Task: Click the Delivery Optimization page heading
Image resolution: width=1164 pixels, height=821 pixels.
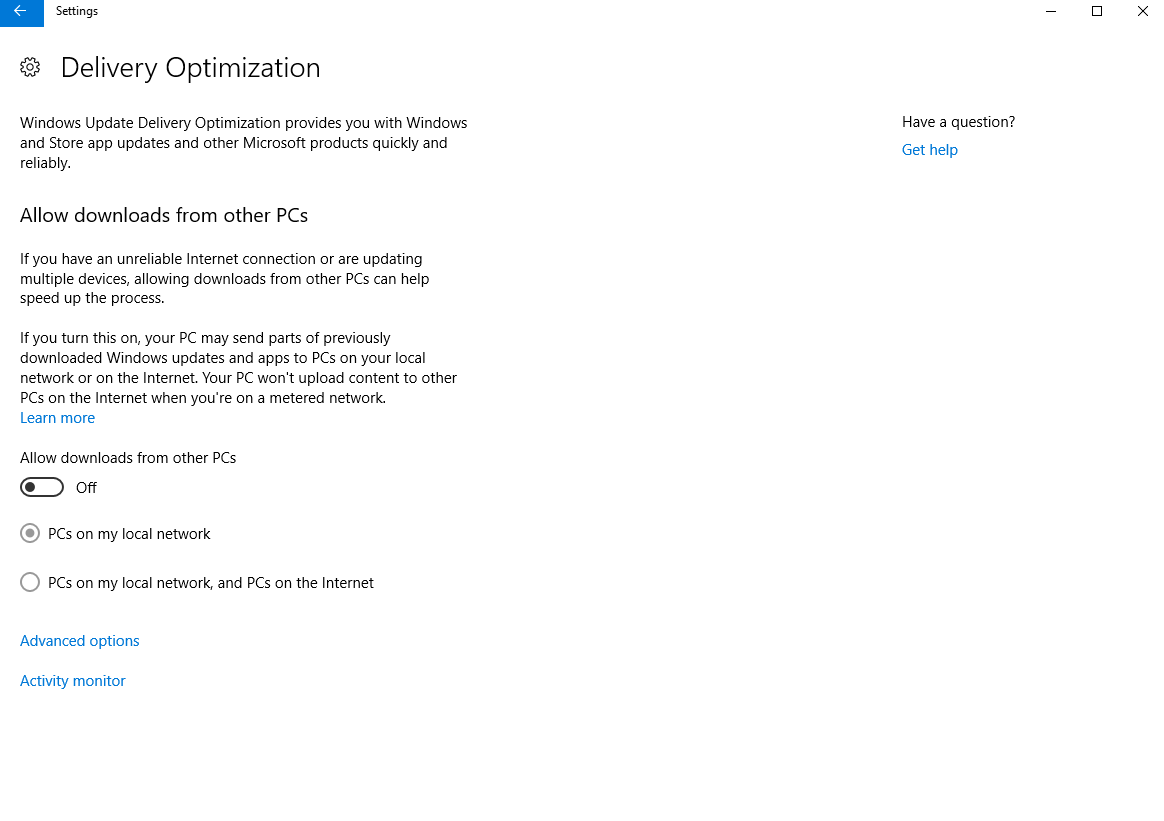Action: point(191,68)
